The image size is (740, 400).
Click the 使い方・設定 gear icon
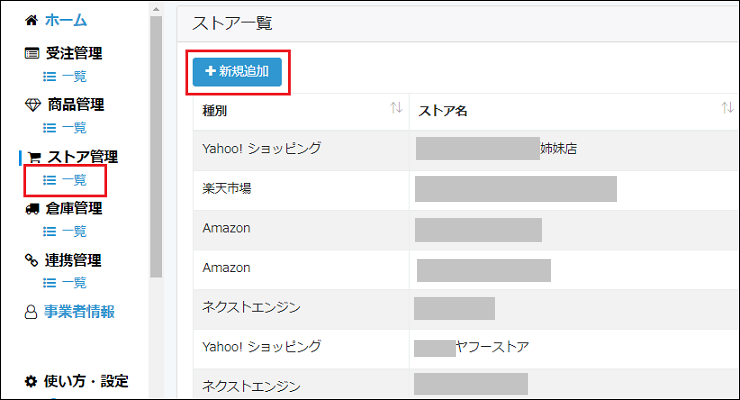(x=31, y=381)
